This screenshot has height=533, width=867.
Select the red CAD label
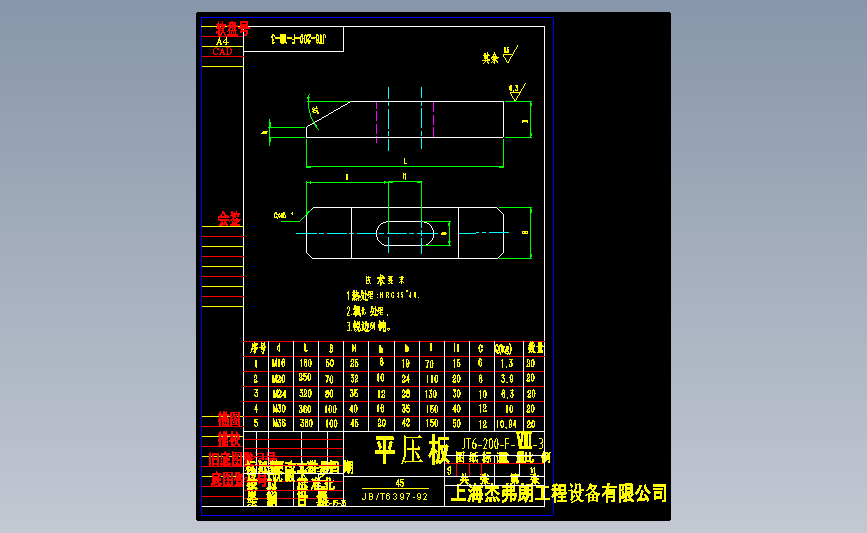click(222, 51)
